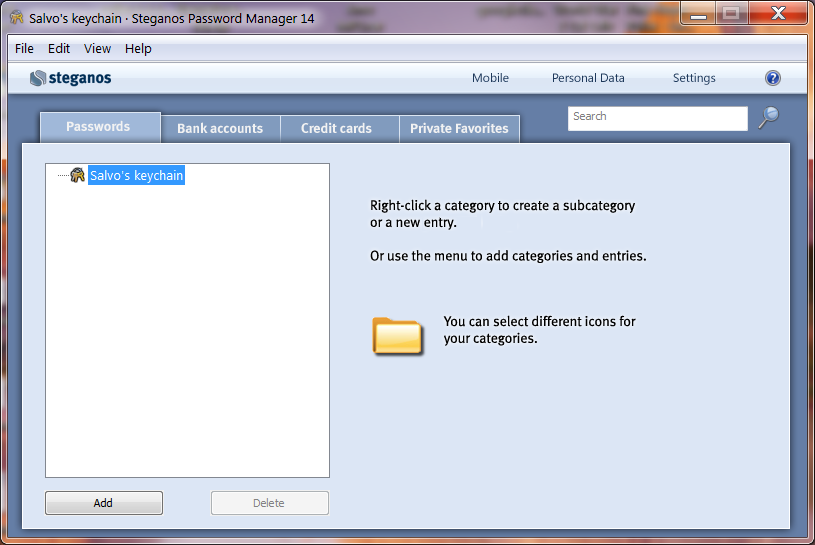Image resolution: width=815 pixels, height=545 pixels.
Task: Click 'You can select different icons' text
Action: (539, 330)
